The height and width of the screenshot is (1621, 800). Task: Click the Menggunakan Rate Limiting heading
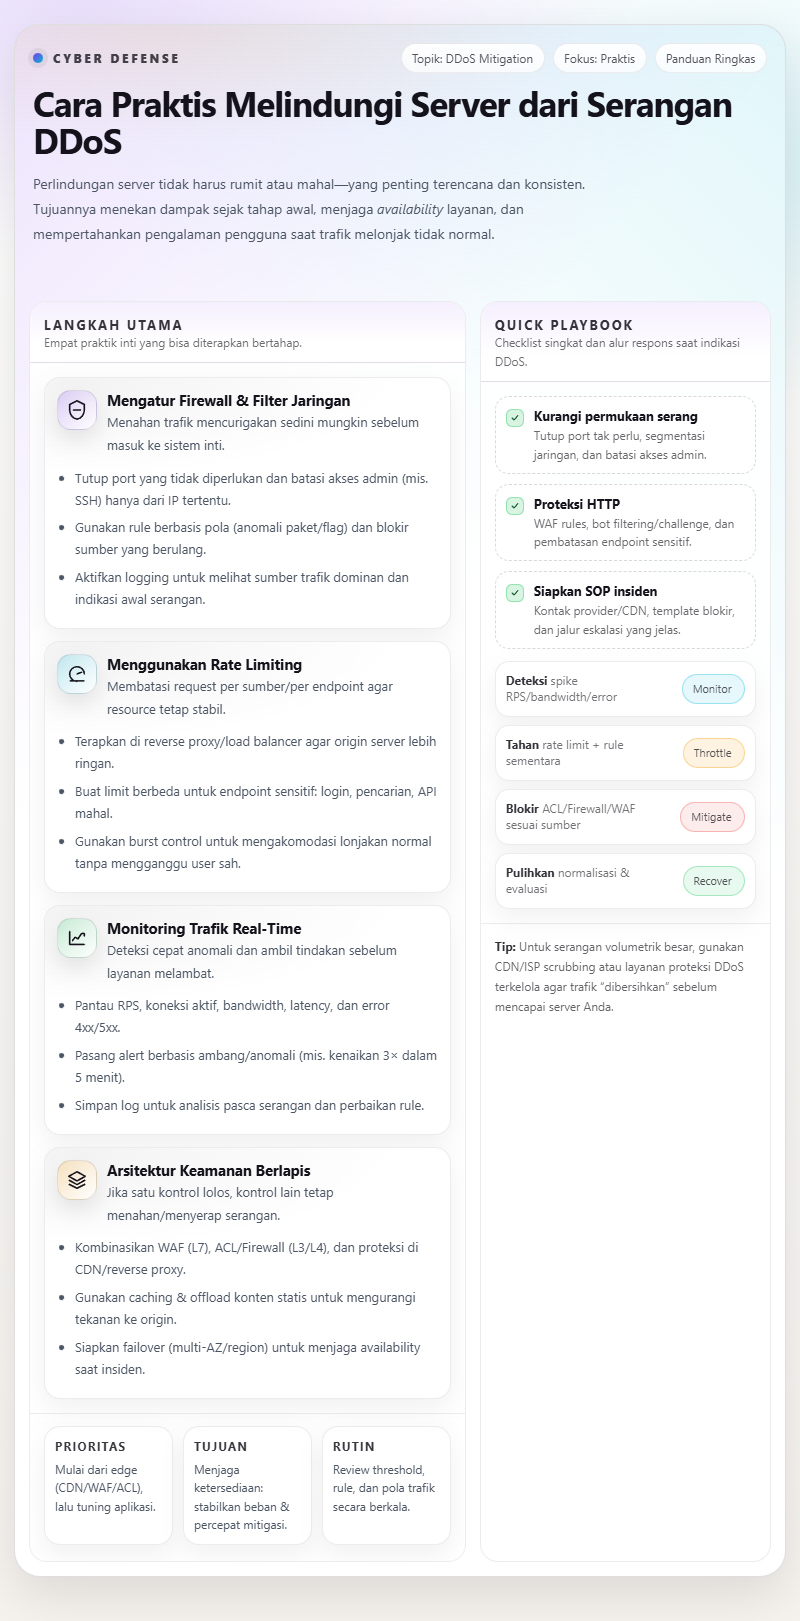tap(204, 665)
